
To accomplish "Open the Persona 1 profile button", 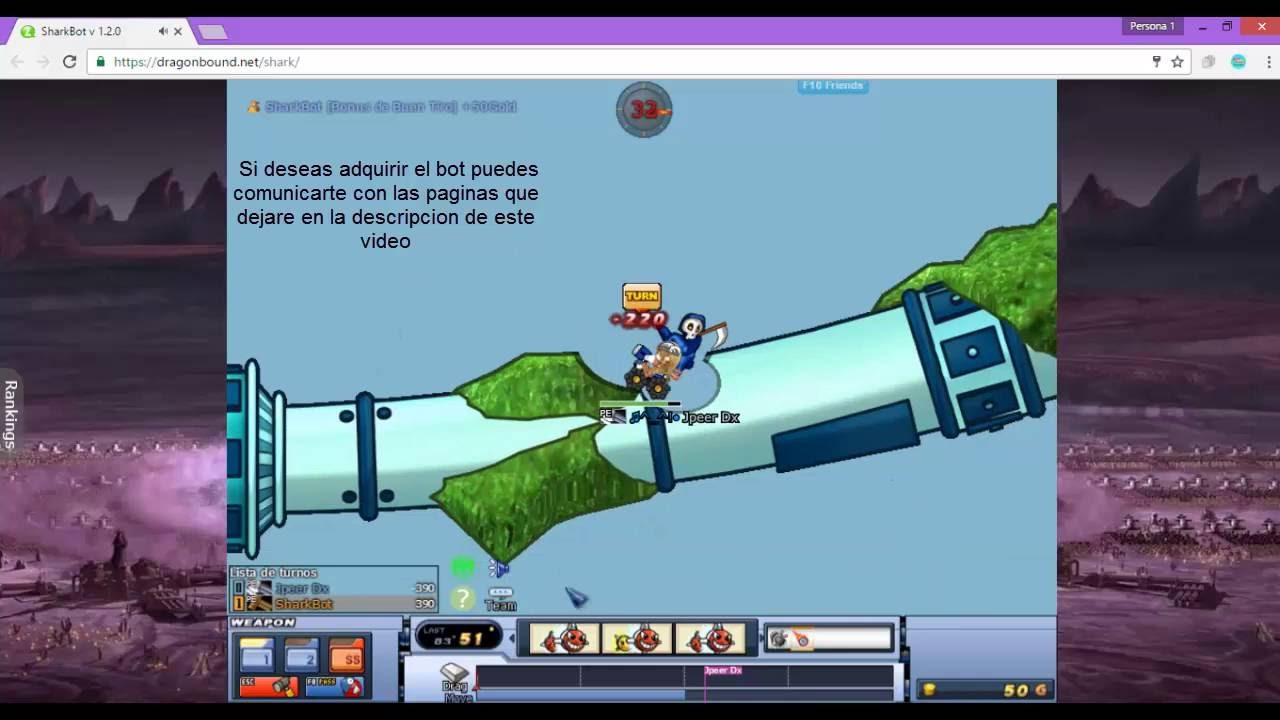I will 1152,26.
